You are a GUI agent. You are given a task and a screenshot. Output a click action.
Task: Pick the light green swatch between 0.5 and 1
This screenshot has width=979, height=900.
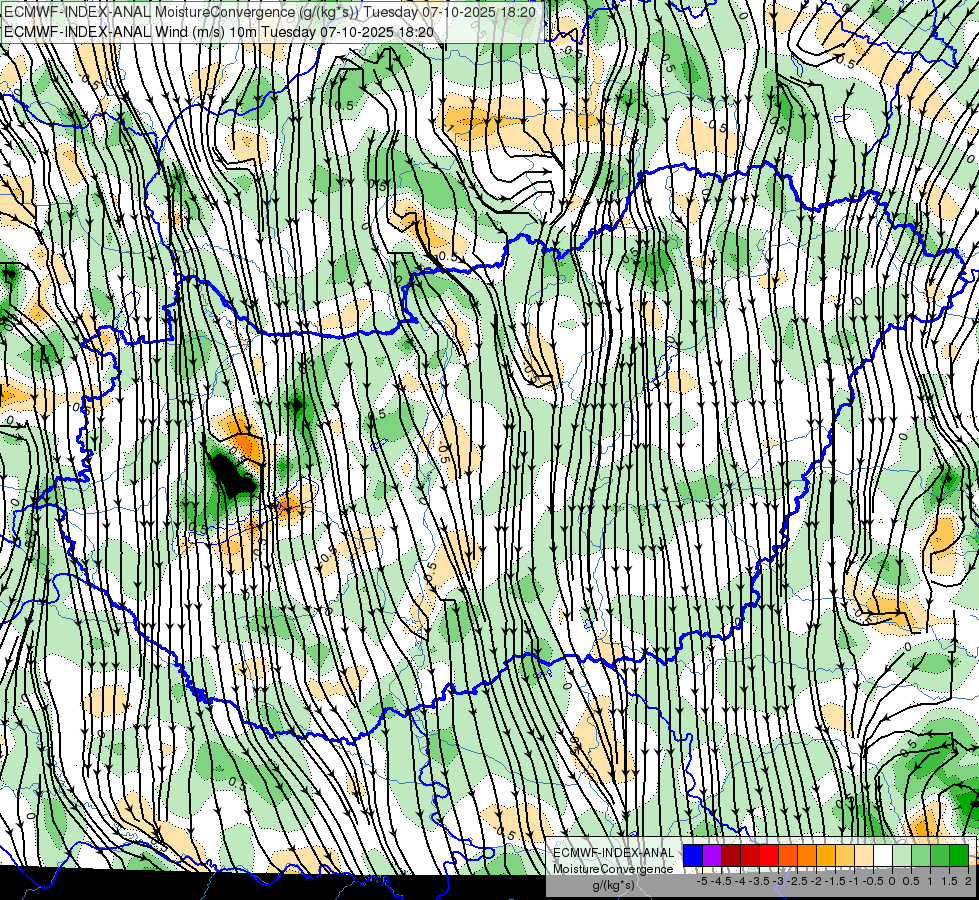920,855
